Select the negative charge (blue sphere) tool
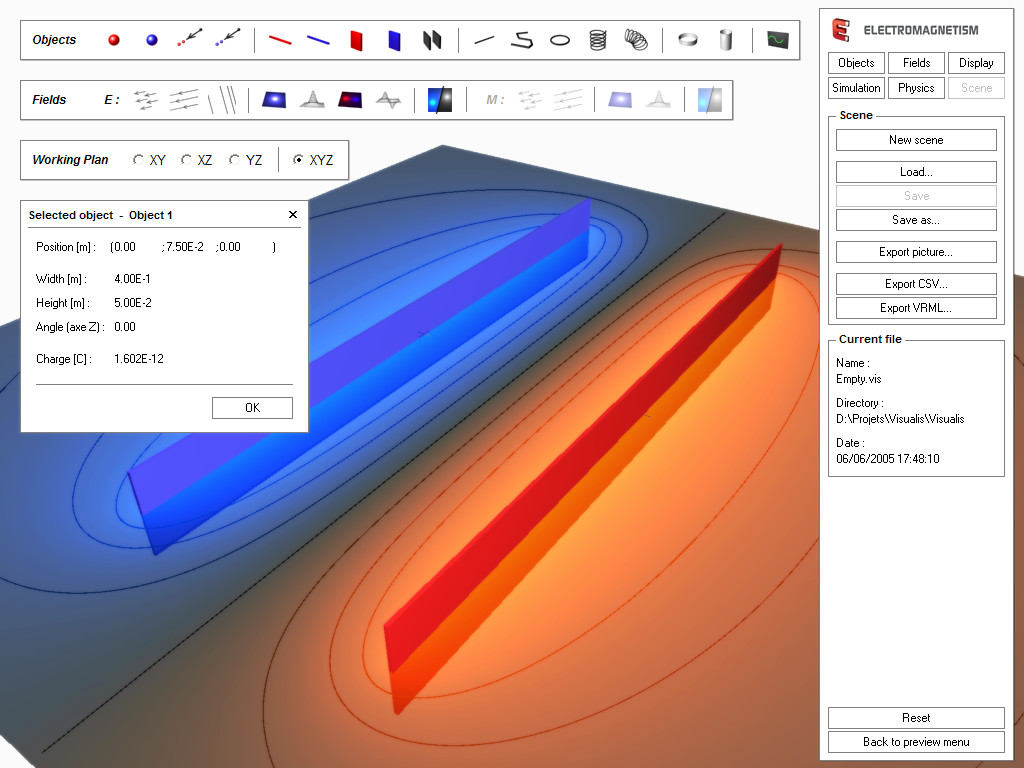 coord(152,40)
